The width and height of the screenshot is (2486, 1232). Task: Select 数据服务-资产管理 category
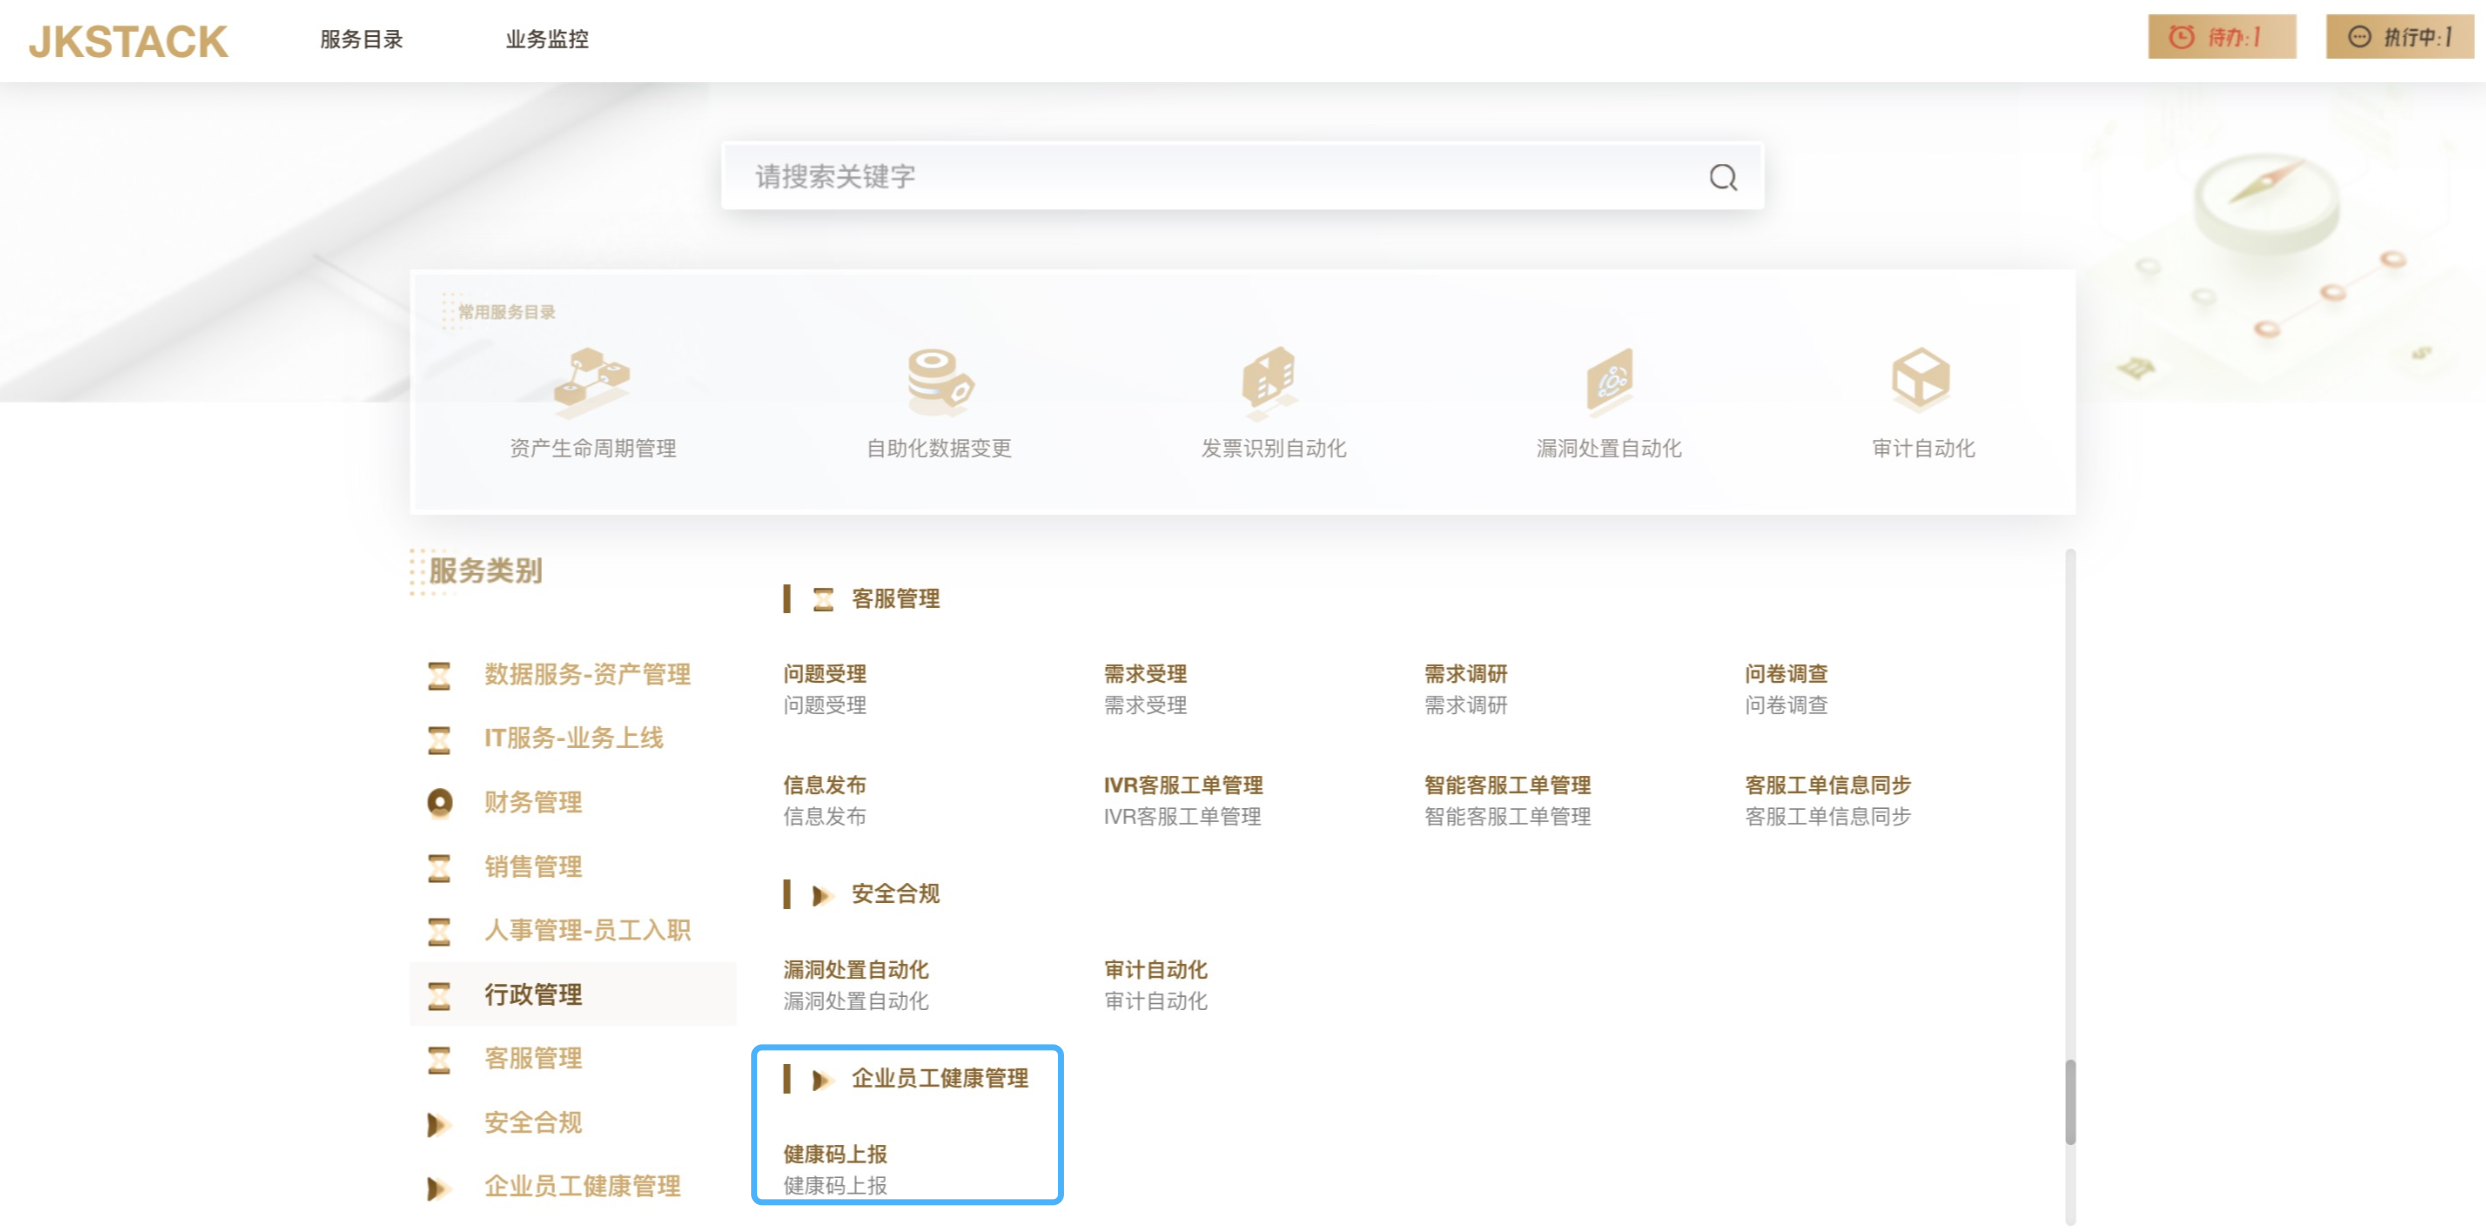point(587,674)
